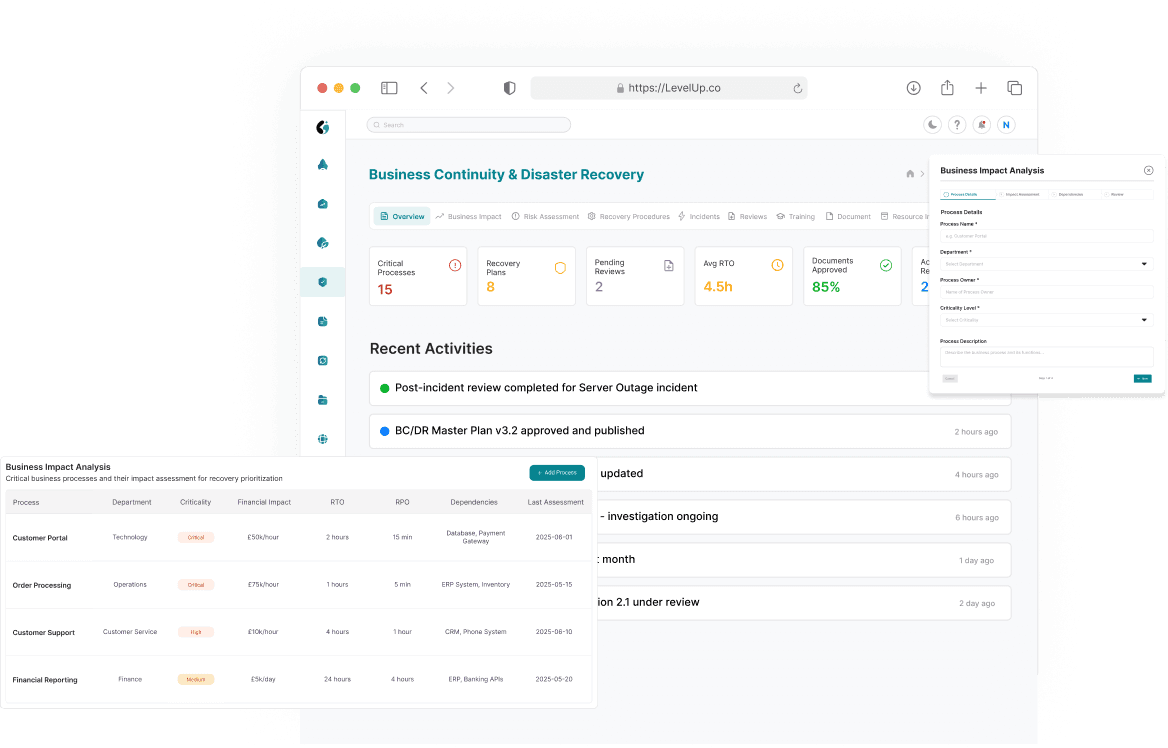Click the shield icon in left sidebar

pos(322,282)
